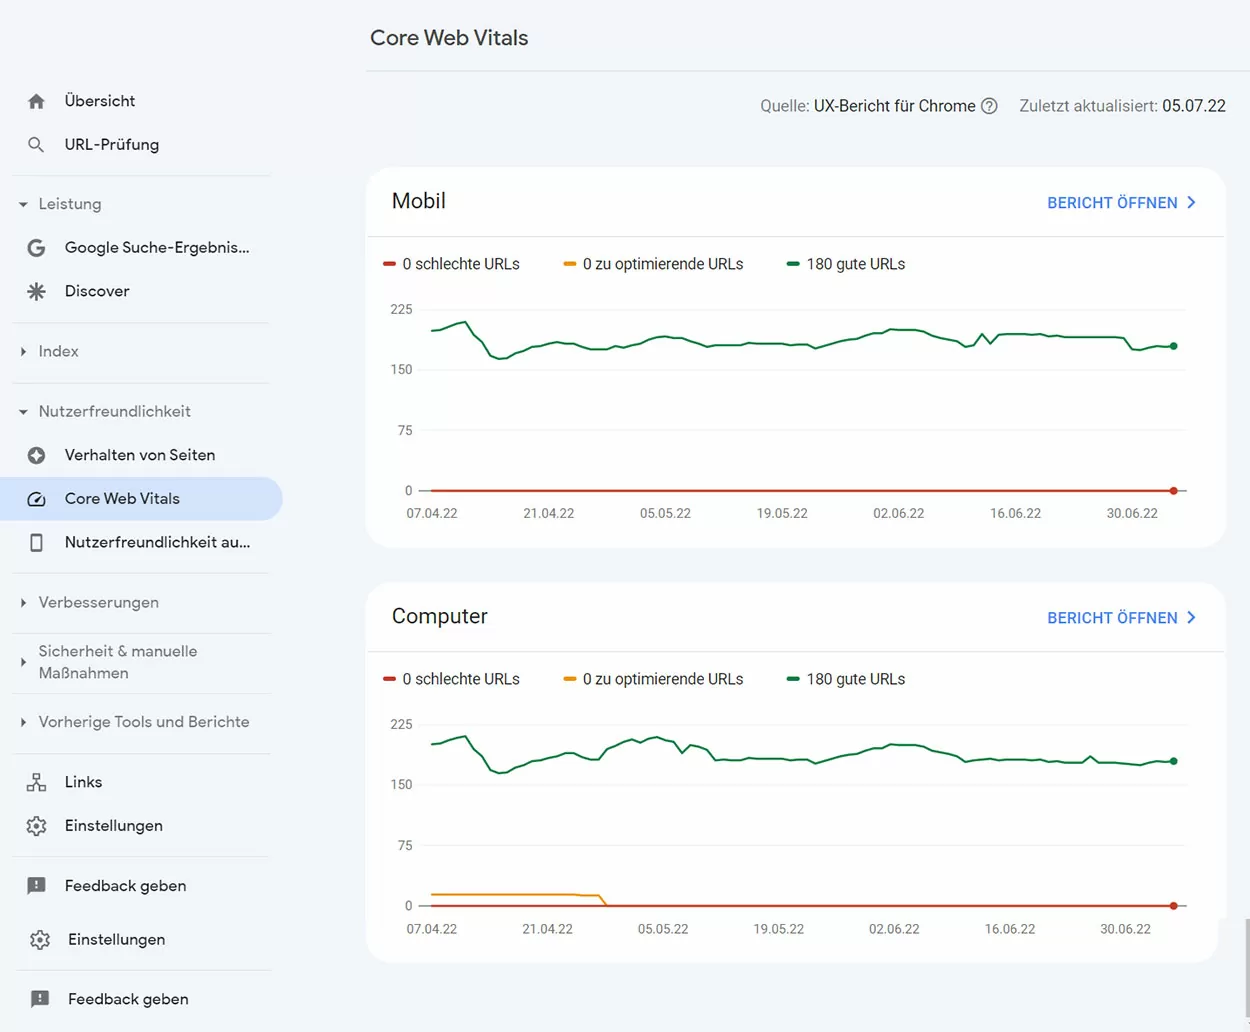The height and width of the screenshot is (1032, 1250).
Task: Open the Übersicht home icon
Action: pyautogui.click(x=36, y=100)
